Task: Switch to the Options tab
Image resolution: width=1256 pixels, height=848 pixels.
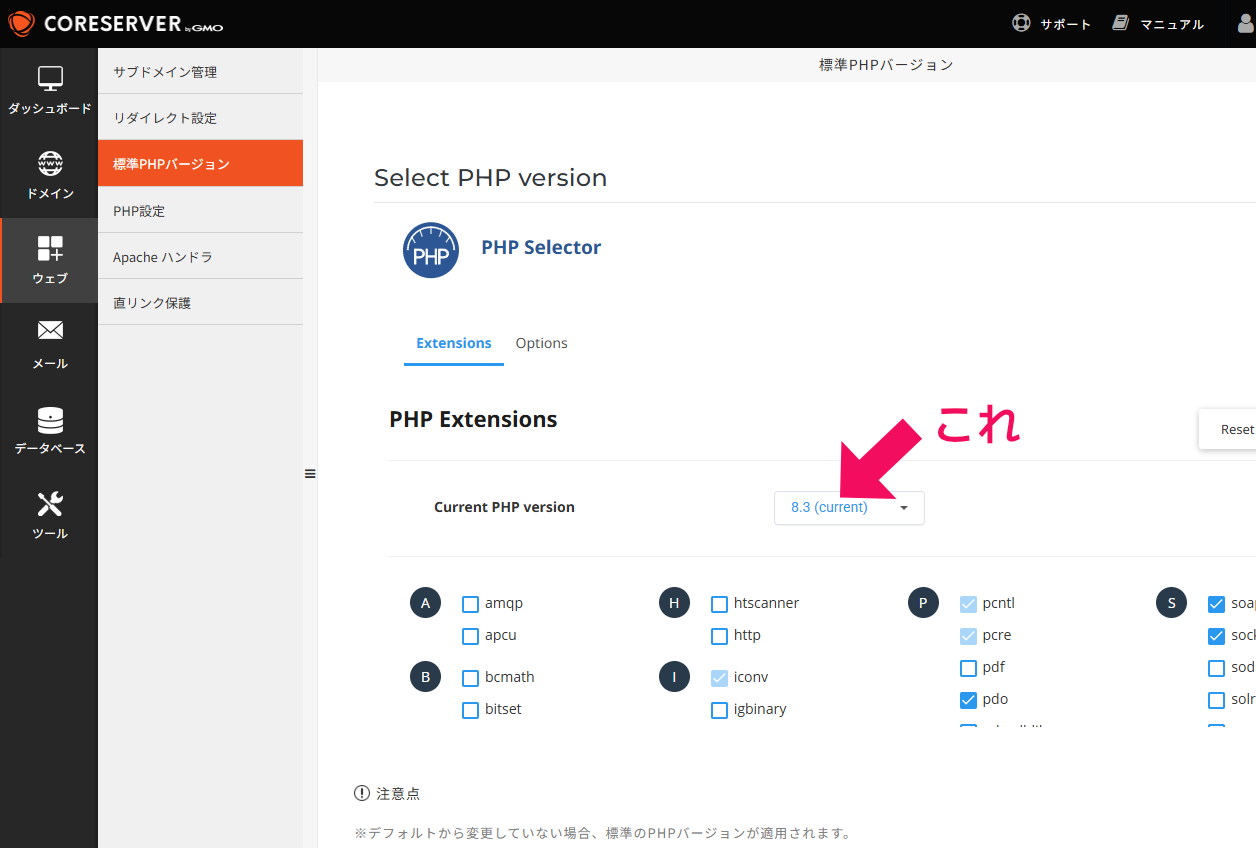Action: coord(542,343)
